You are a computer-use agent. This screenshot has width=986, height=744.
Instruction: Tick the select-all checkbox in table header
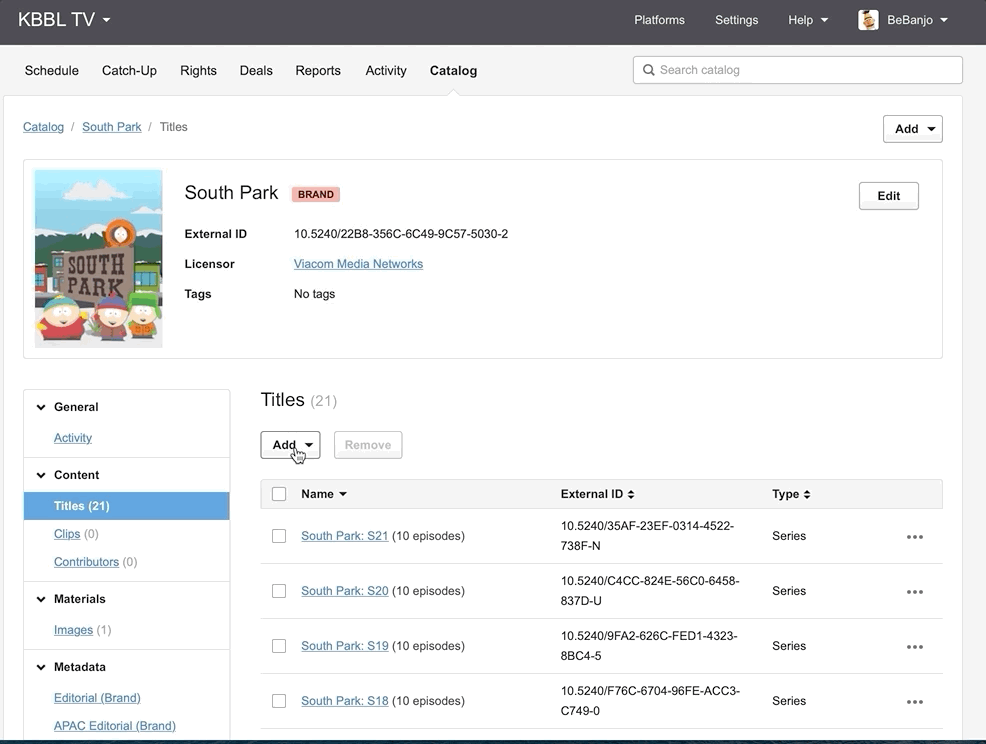click(x=279, y=494)
